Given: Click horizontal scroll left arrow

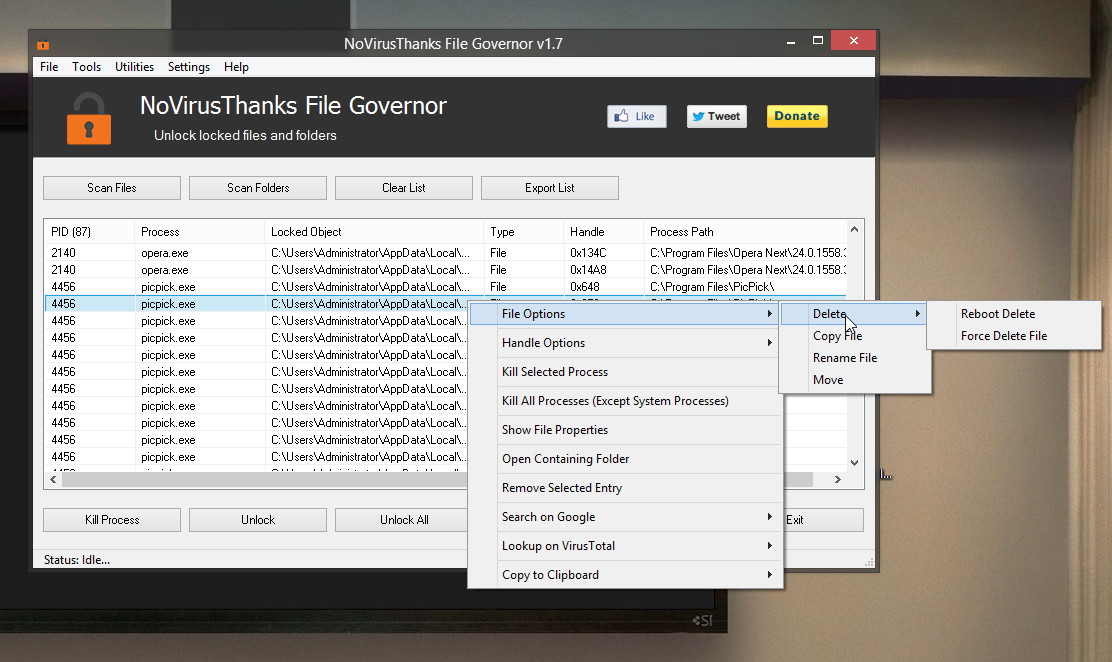Looking at the screenshot, I should (53, 480).
